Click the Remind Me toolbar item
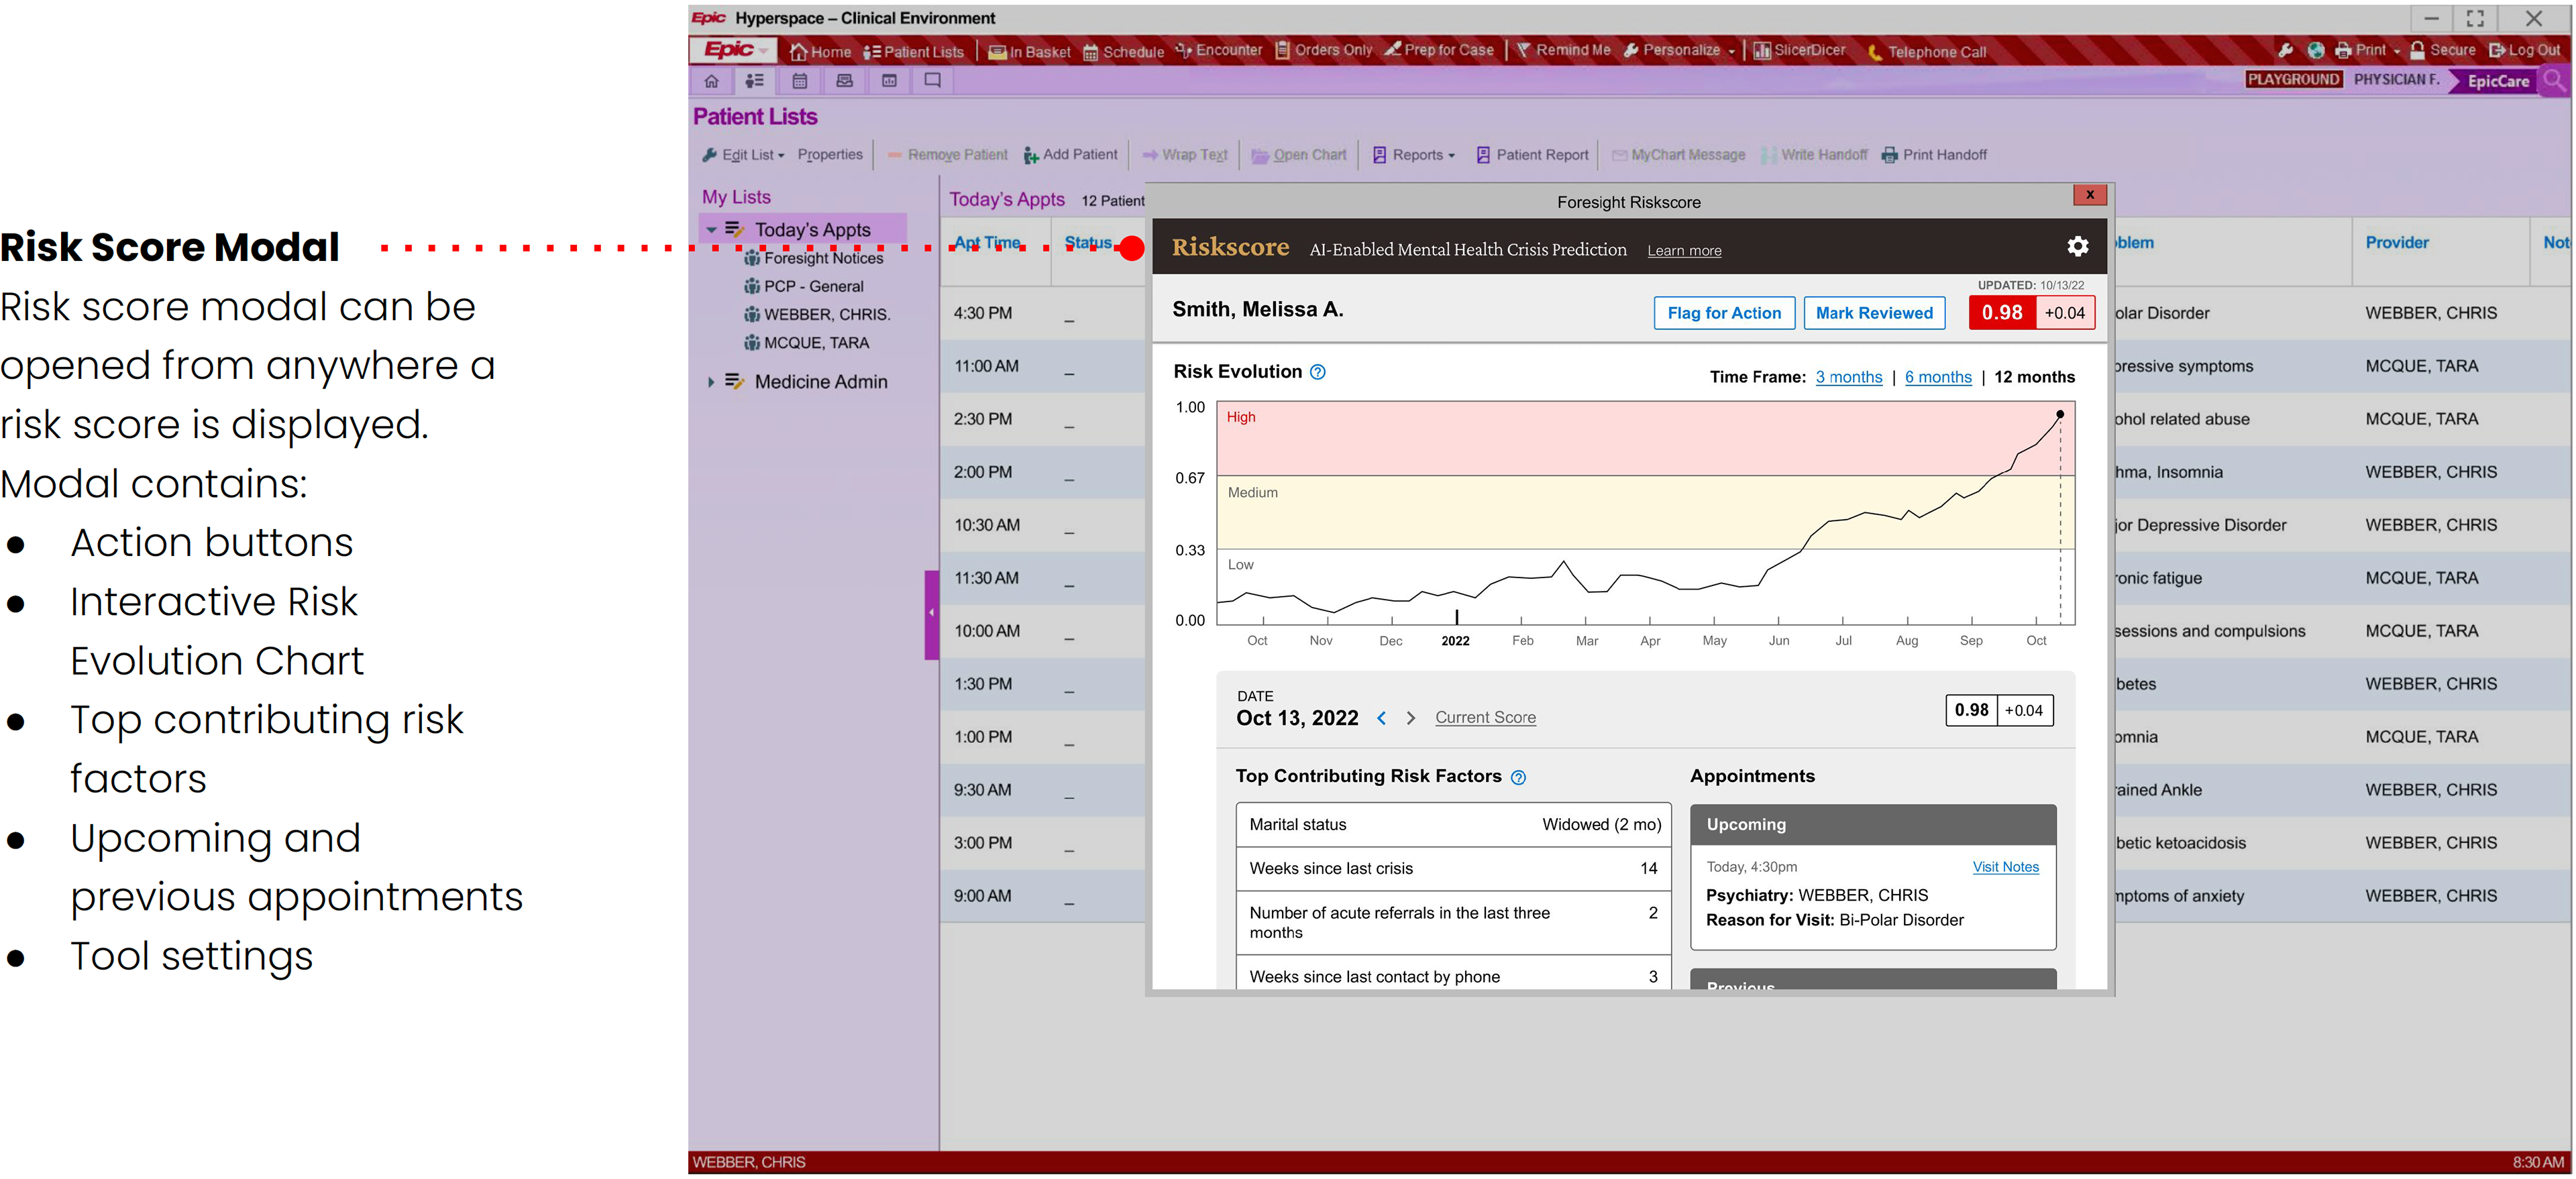The width and height of the screenshot is (2576, 1179). point(1563,50)
